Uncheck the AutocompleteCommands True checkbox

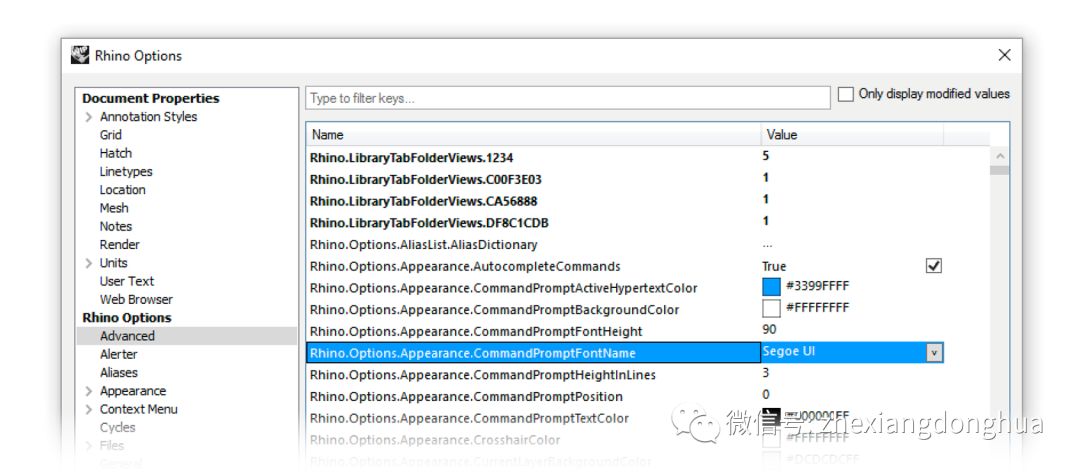pyautogui.click(x=933, y=266)
